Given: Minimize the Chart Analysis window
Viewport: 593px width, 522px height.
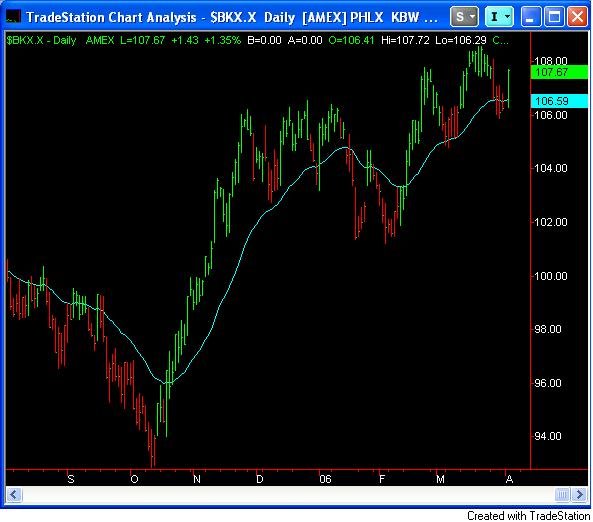Looking at the screenshot, I should 530,17.
